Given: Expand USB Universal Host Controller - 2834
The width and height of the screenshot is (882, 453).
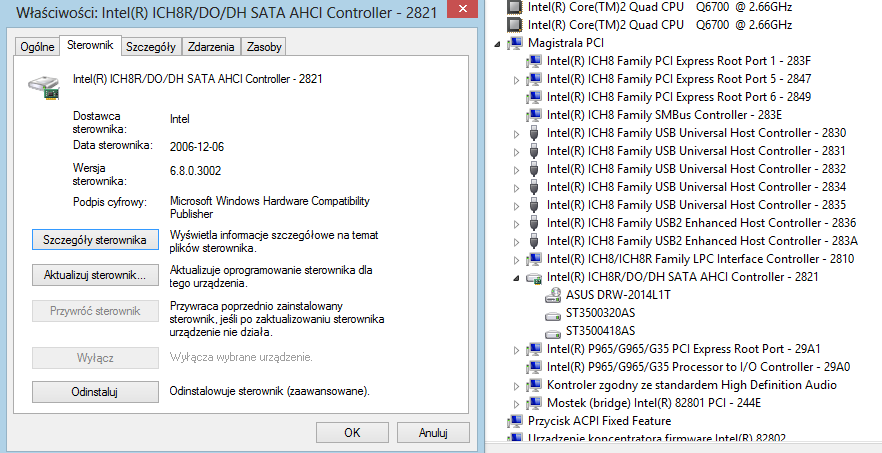Looking at the screenshot, I should pos(516,188).
